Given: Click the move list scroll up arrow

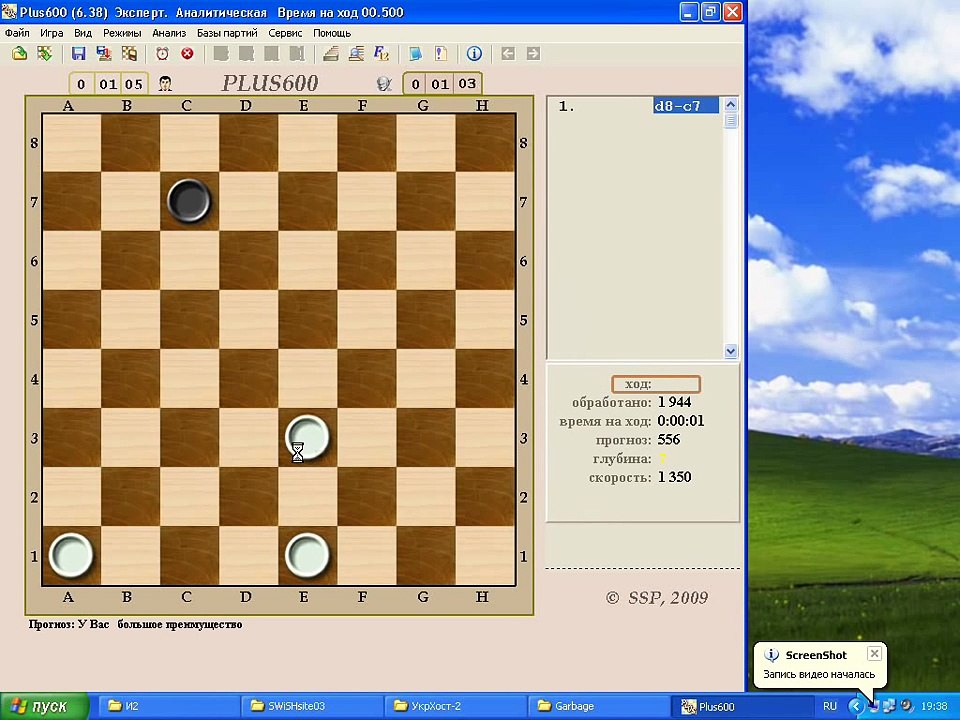Looking at the screenshot, I should 731,105.
